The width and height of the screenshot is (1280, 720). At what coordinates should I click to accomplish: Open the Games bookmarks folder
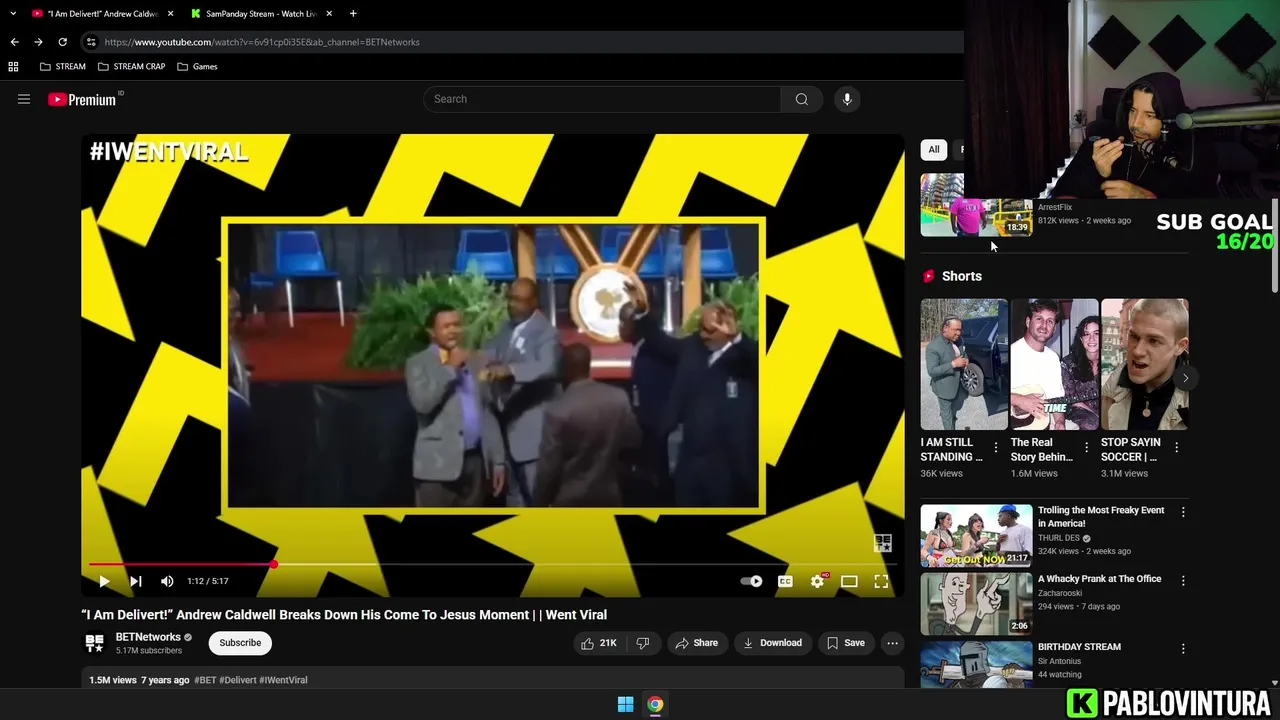pyautogui.click(x=197, y=67)
